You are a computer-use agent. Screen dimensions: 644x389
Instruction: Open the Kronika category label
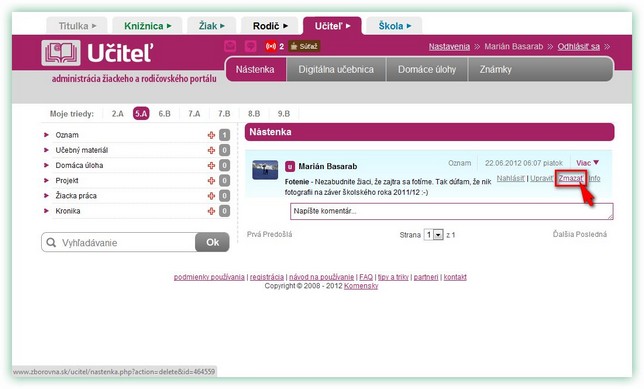coord(68,211)
